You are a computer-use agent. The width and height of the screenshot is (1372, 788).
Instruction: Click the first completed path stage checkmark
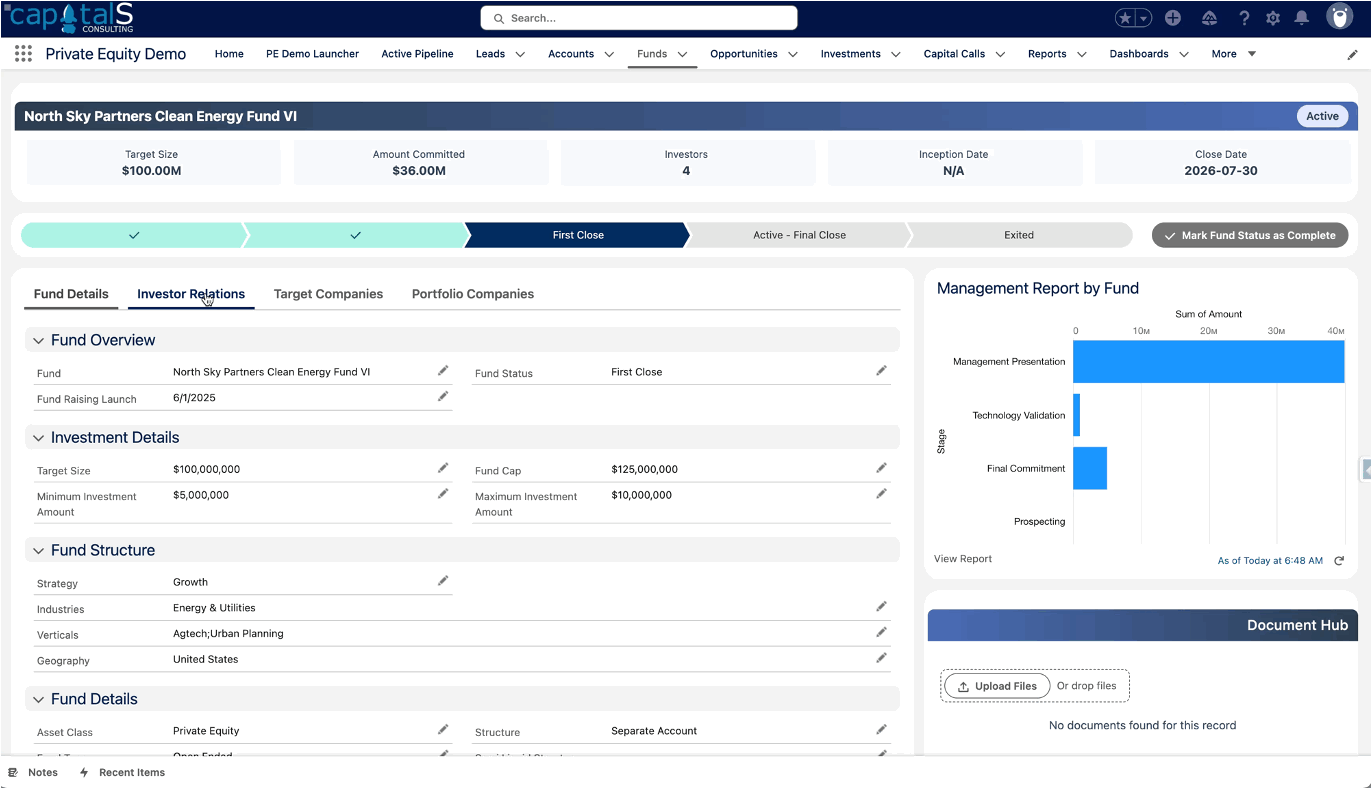134,235
